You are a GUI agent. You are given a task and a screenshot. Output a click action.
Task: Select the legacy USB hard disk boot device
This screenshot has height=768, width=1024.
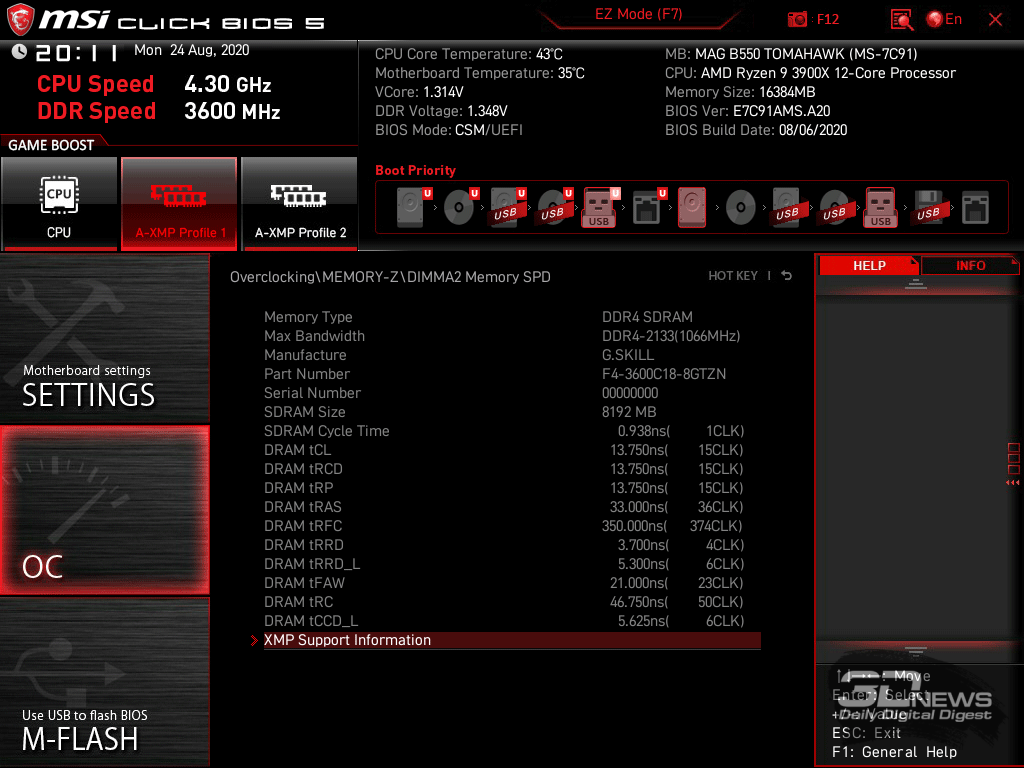pyautogui.click(x=787, y=208)
